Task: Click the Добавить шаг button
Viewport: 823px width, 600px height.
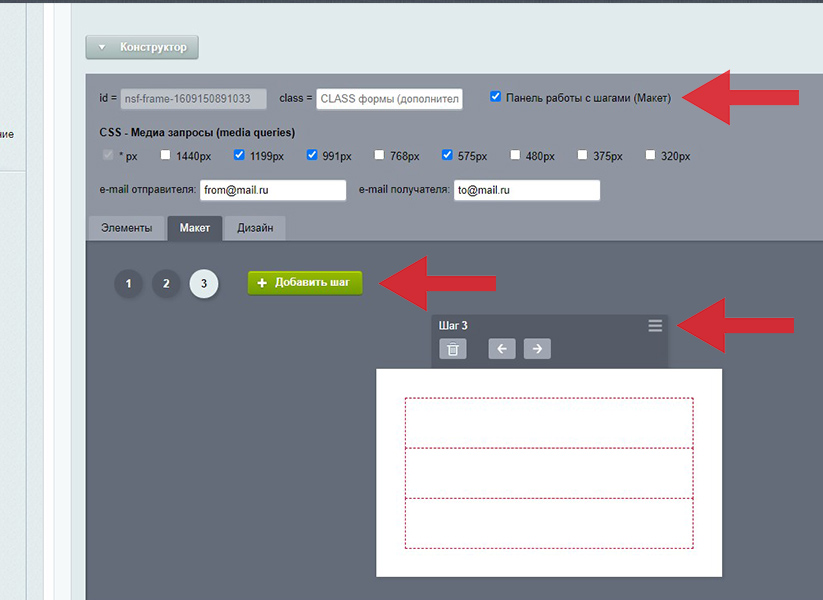Action: [x=305, y=283]
